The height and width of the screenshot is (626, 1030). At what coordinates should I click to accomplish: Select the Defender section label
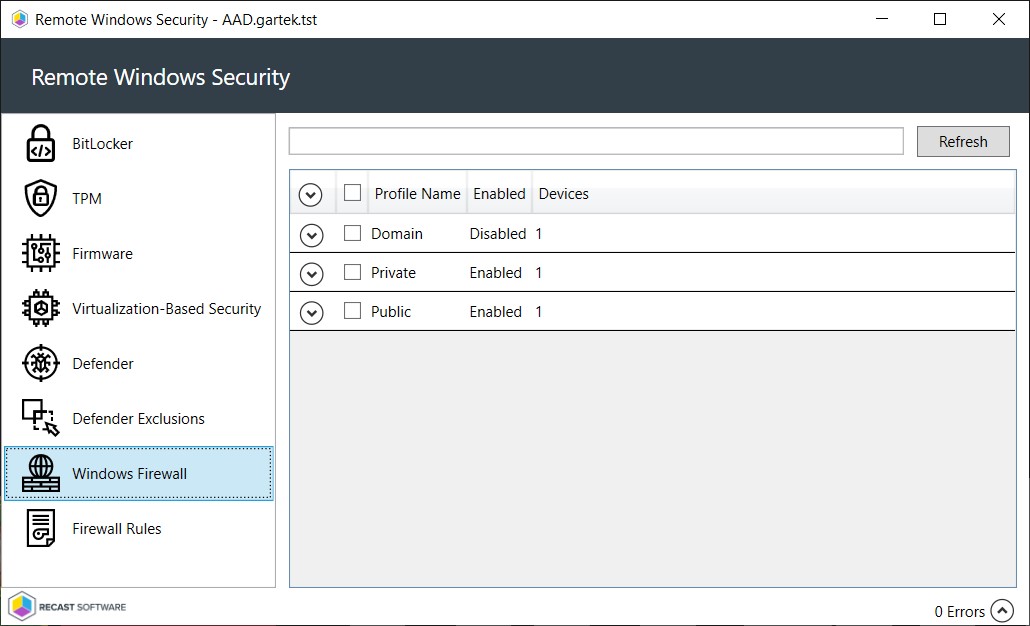pos(103,363)
